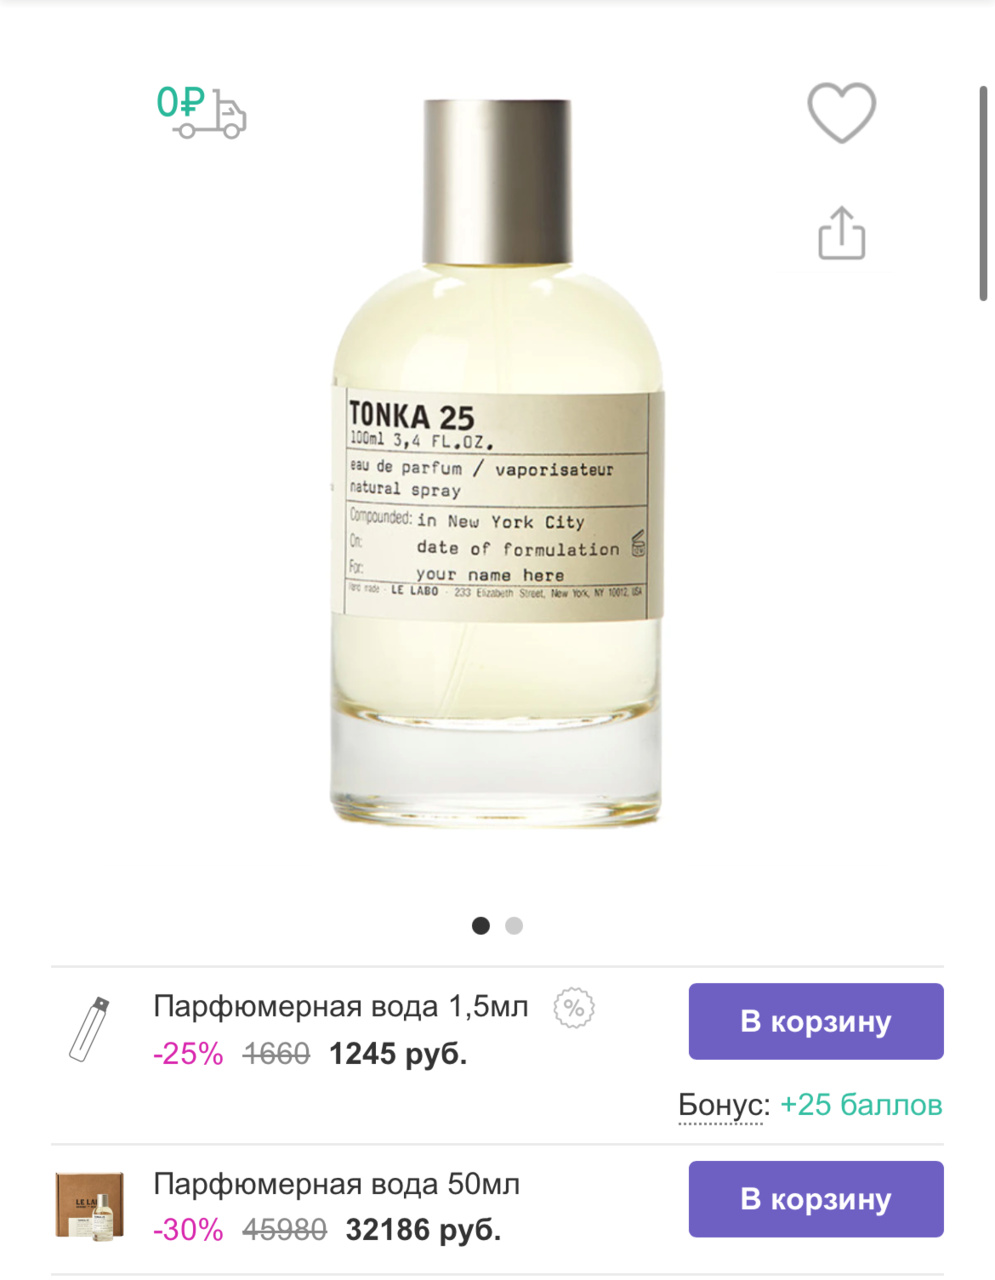The width and height of the screenshot is (995, 1280).
Task: Tap the 1245 руб. price
Action: click(398, 1054)
